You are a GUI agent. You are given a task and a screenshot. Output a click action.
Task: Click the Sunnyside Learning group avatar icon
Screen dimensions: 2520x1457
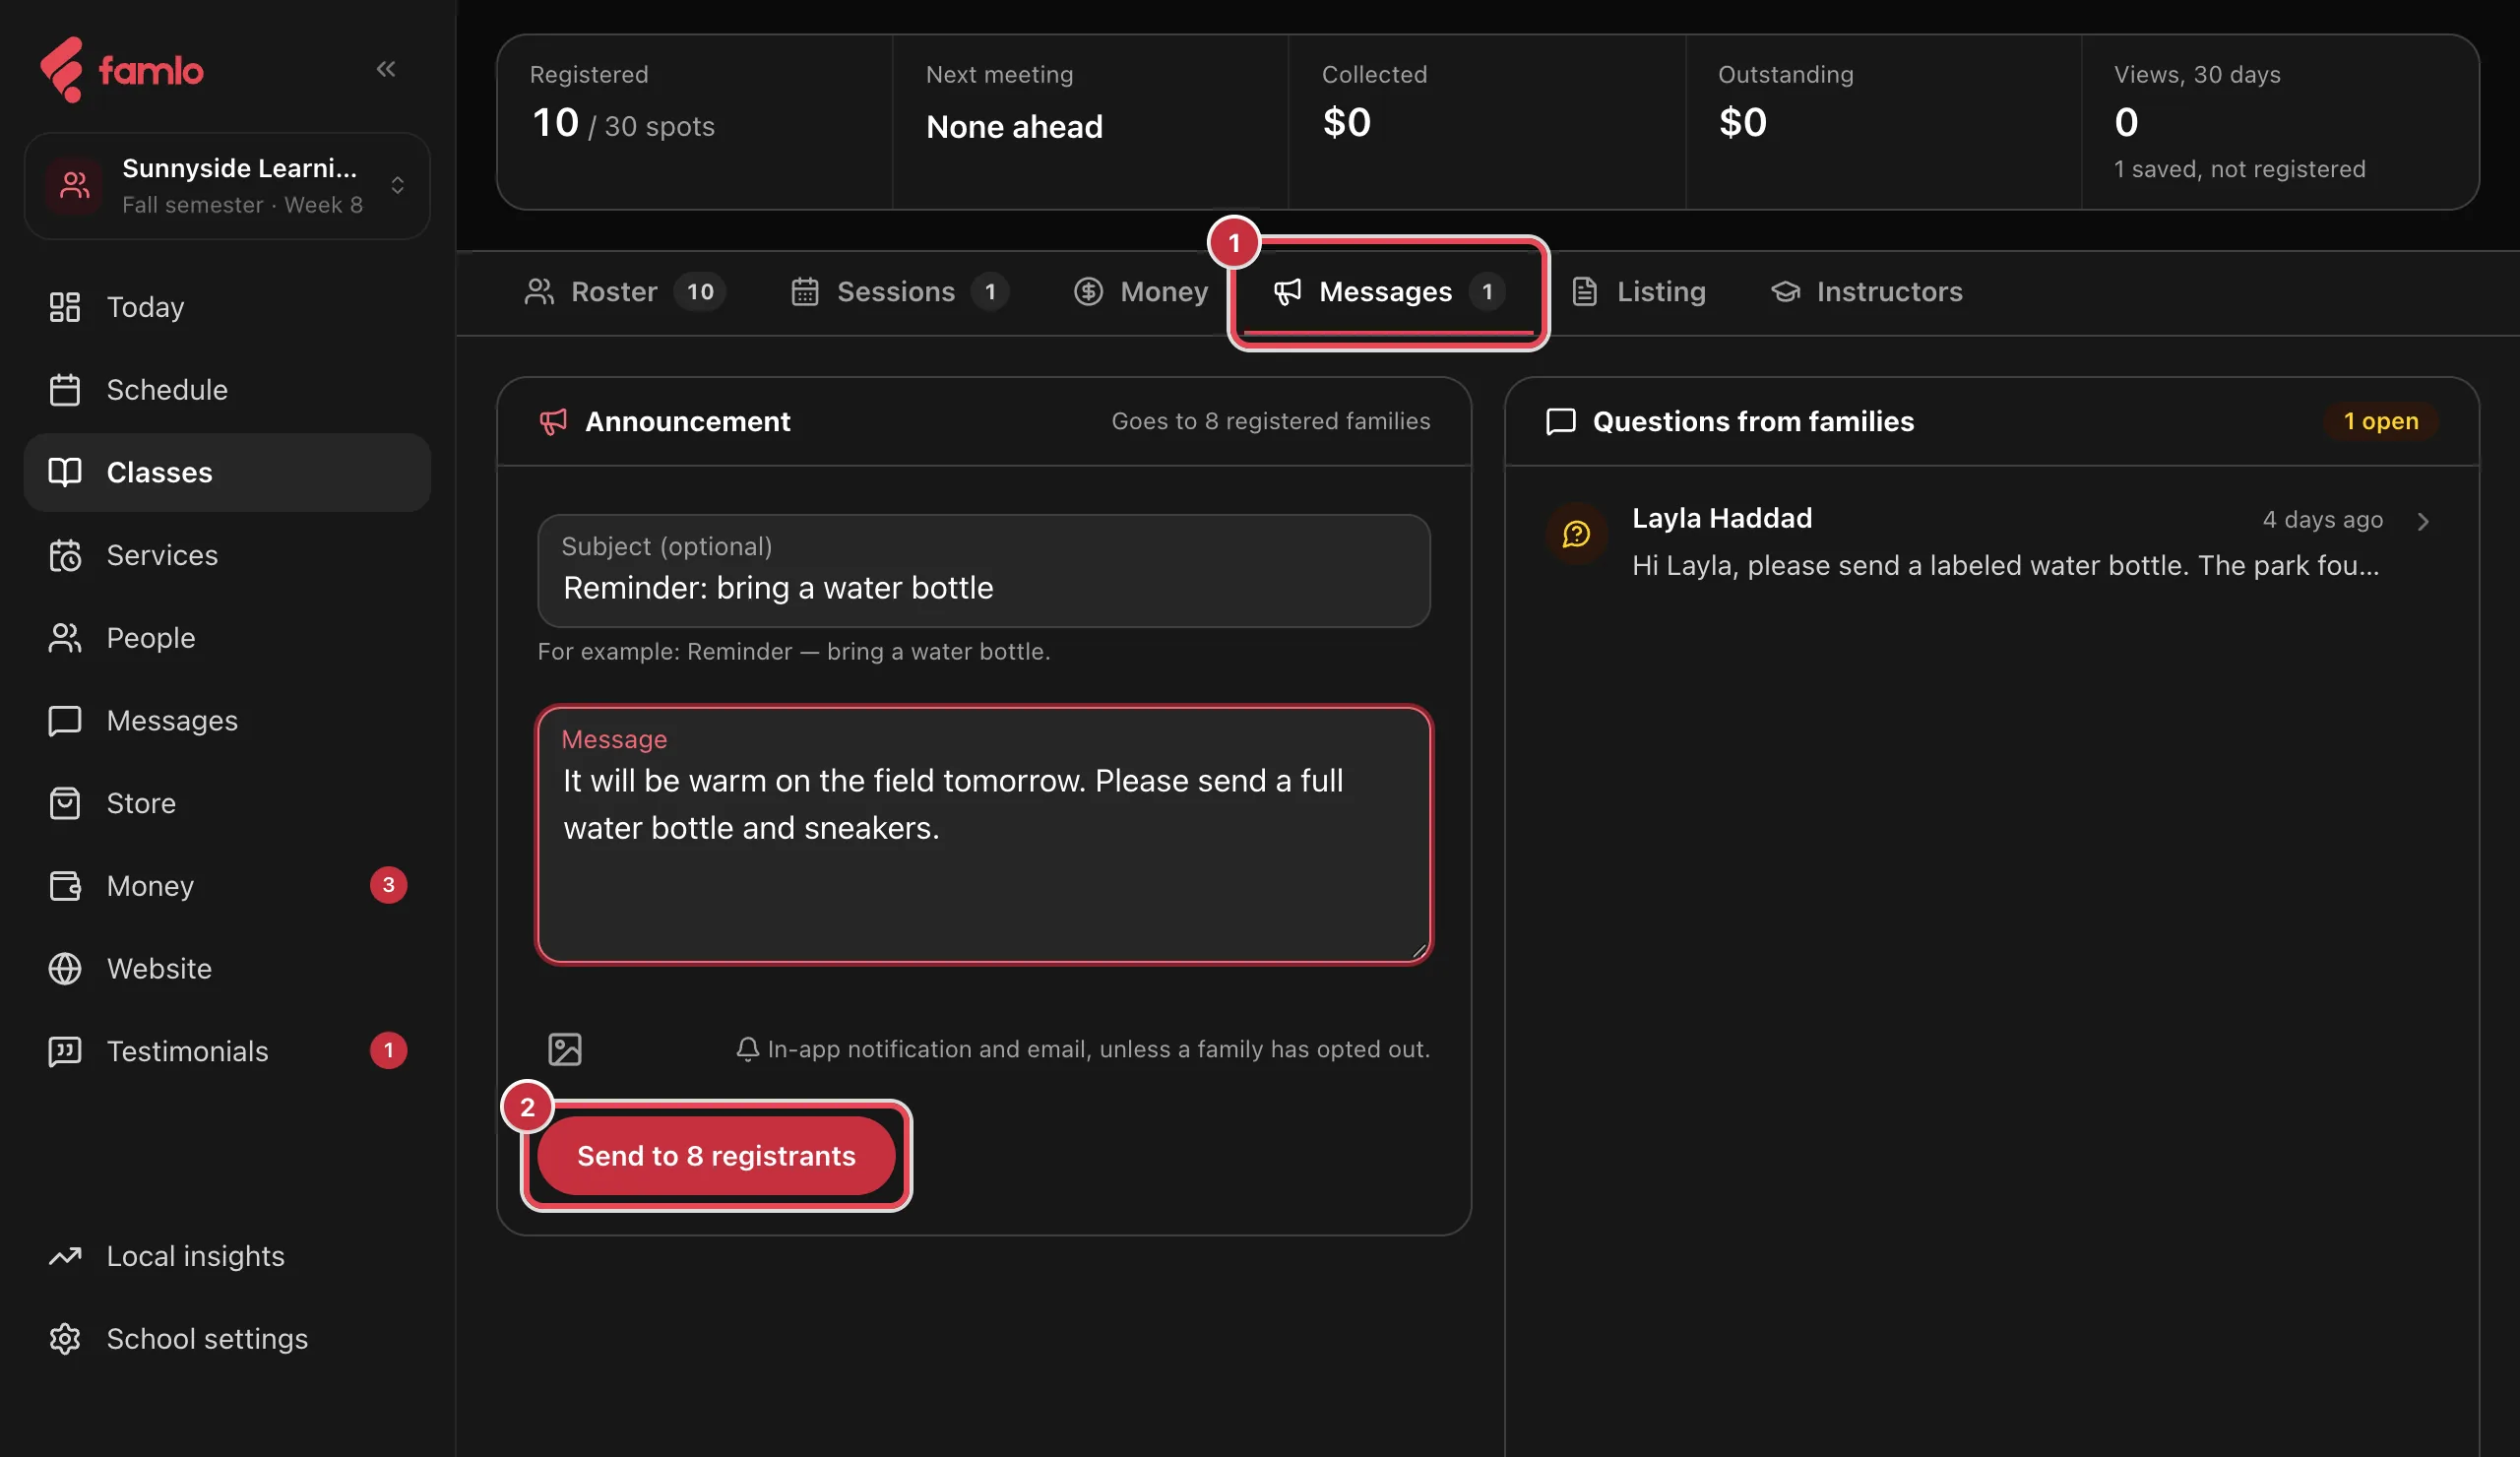pyautogui.click(x=75, y=186)
